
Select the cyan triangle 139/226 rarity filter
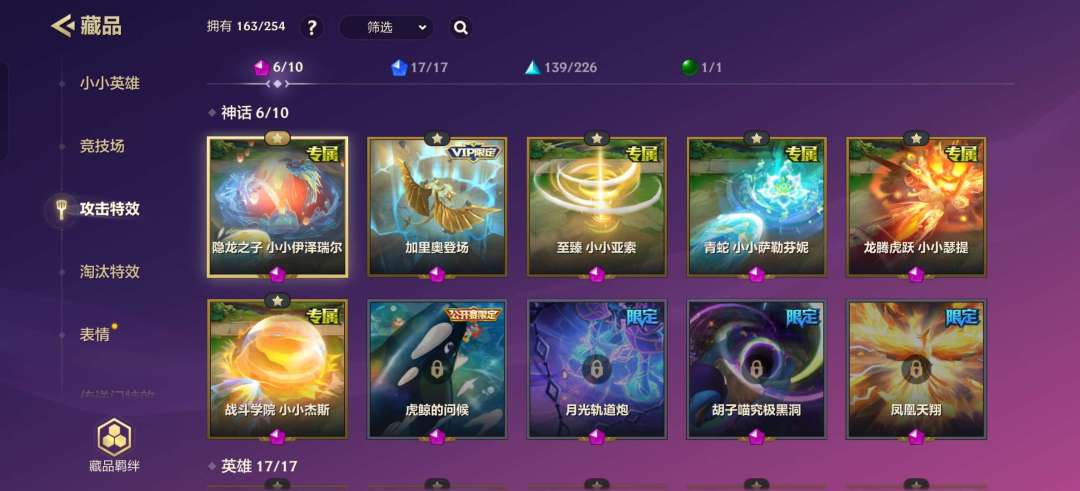[560, 67]
